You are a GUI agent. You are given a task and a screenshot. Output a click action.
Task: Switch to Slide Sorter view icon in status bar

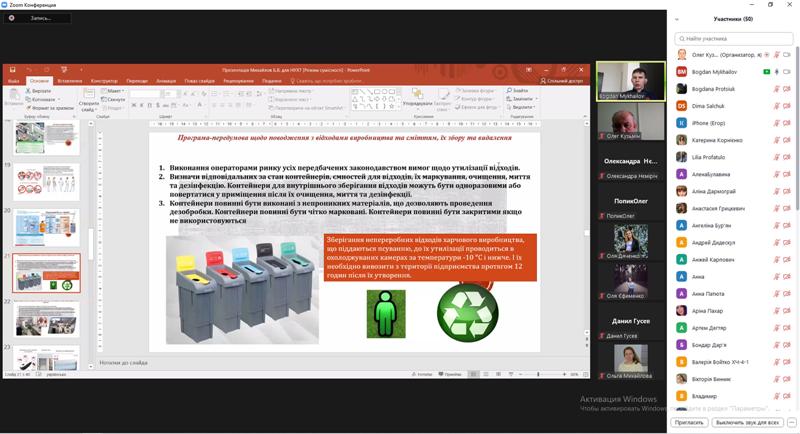coord(486,374)
